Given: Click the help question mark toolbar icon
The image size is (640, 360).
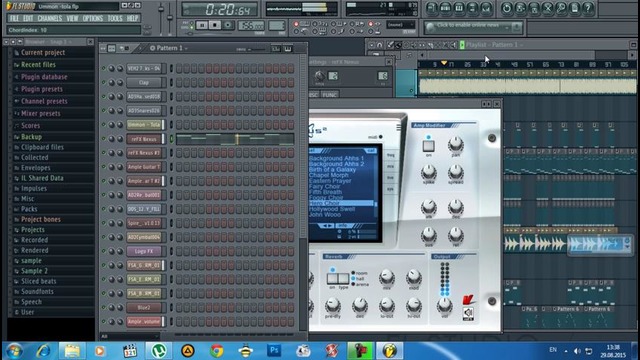Looking at the screenshot, I should (x=588, y=8).
